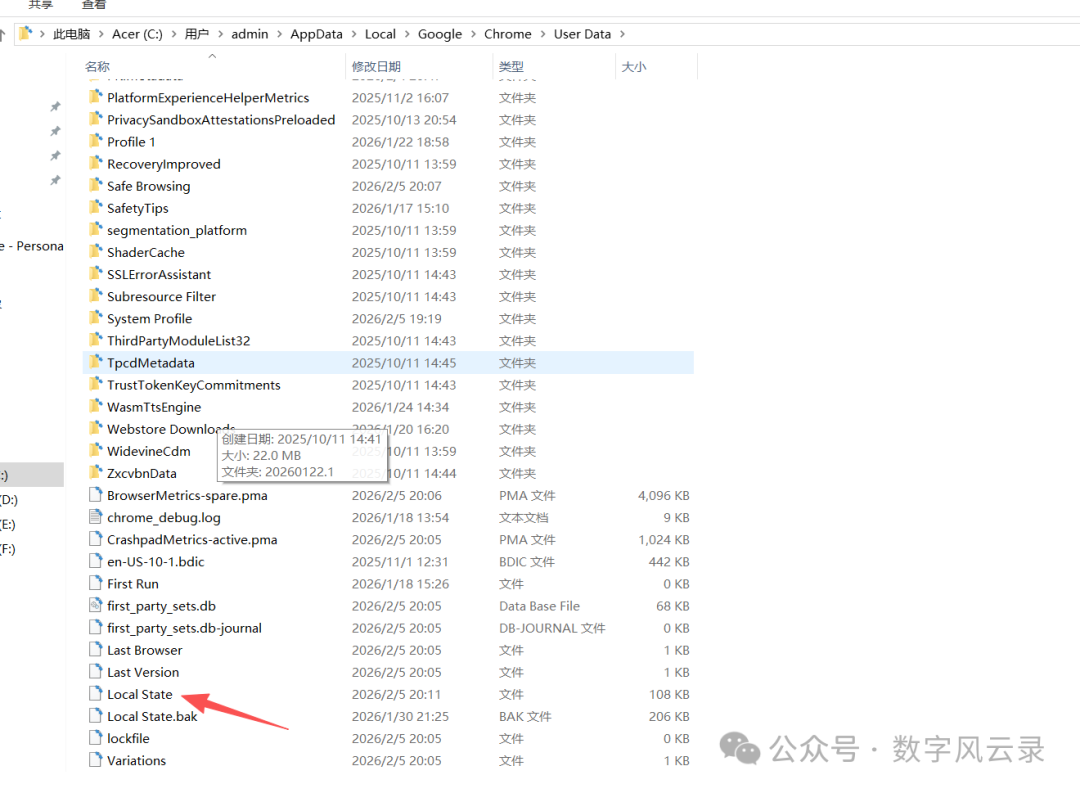Image resolution: width=1080 pixels, height=793 pixels.
Task: Click the address bar folder icon
Action: point(25,33)
